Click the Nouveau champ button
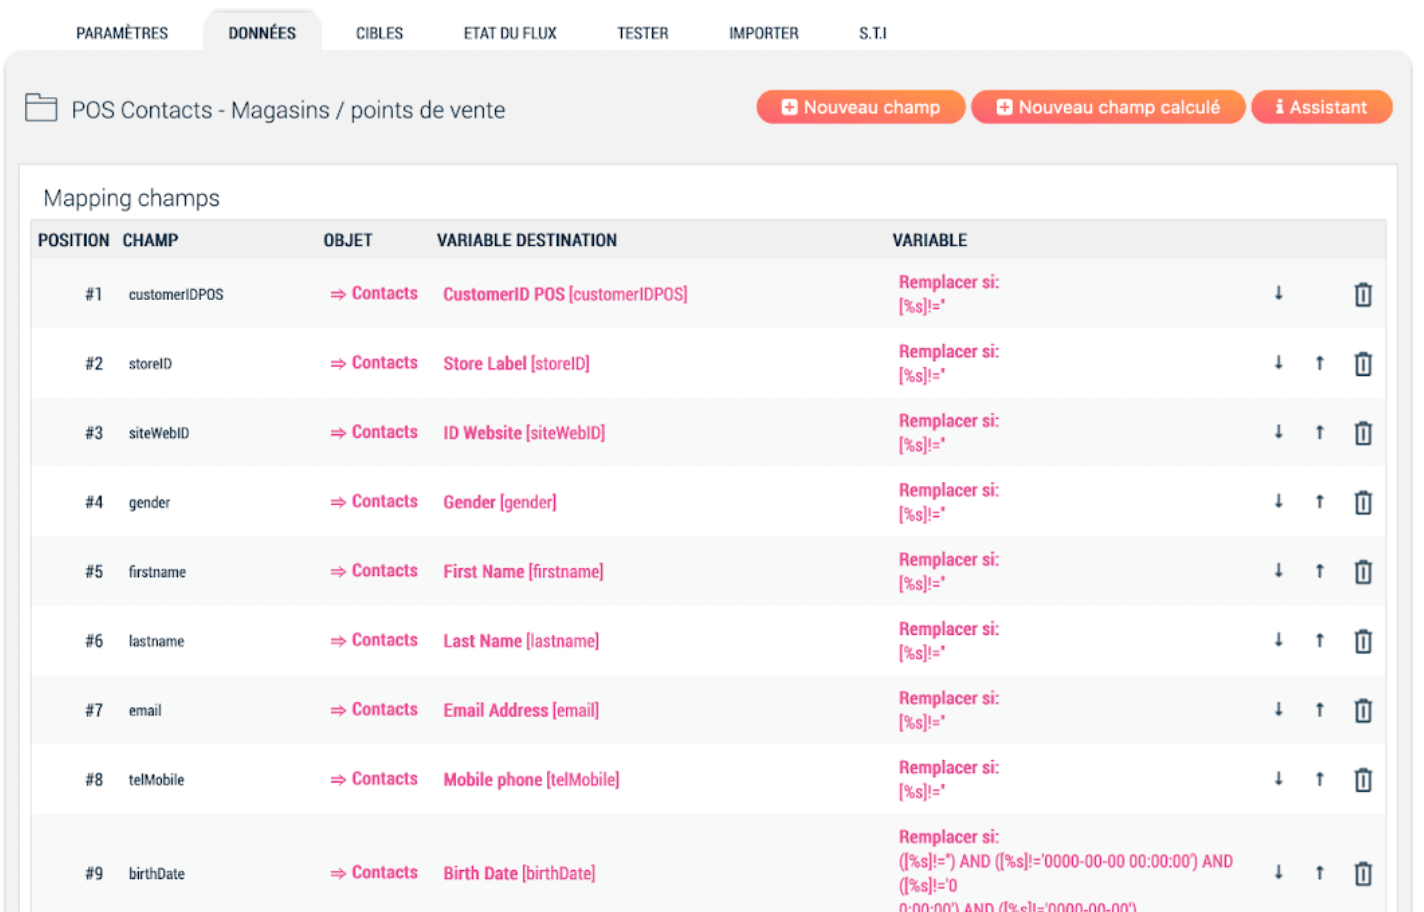This screenshot has height=912, width=1424. pyautogui.click(x=861, y=107)
